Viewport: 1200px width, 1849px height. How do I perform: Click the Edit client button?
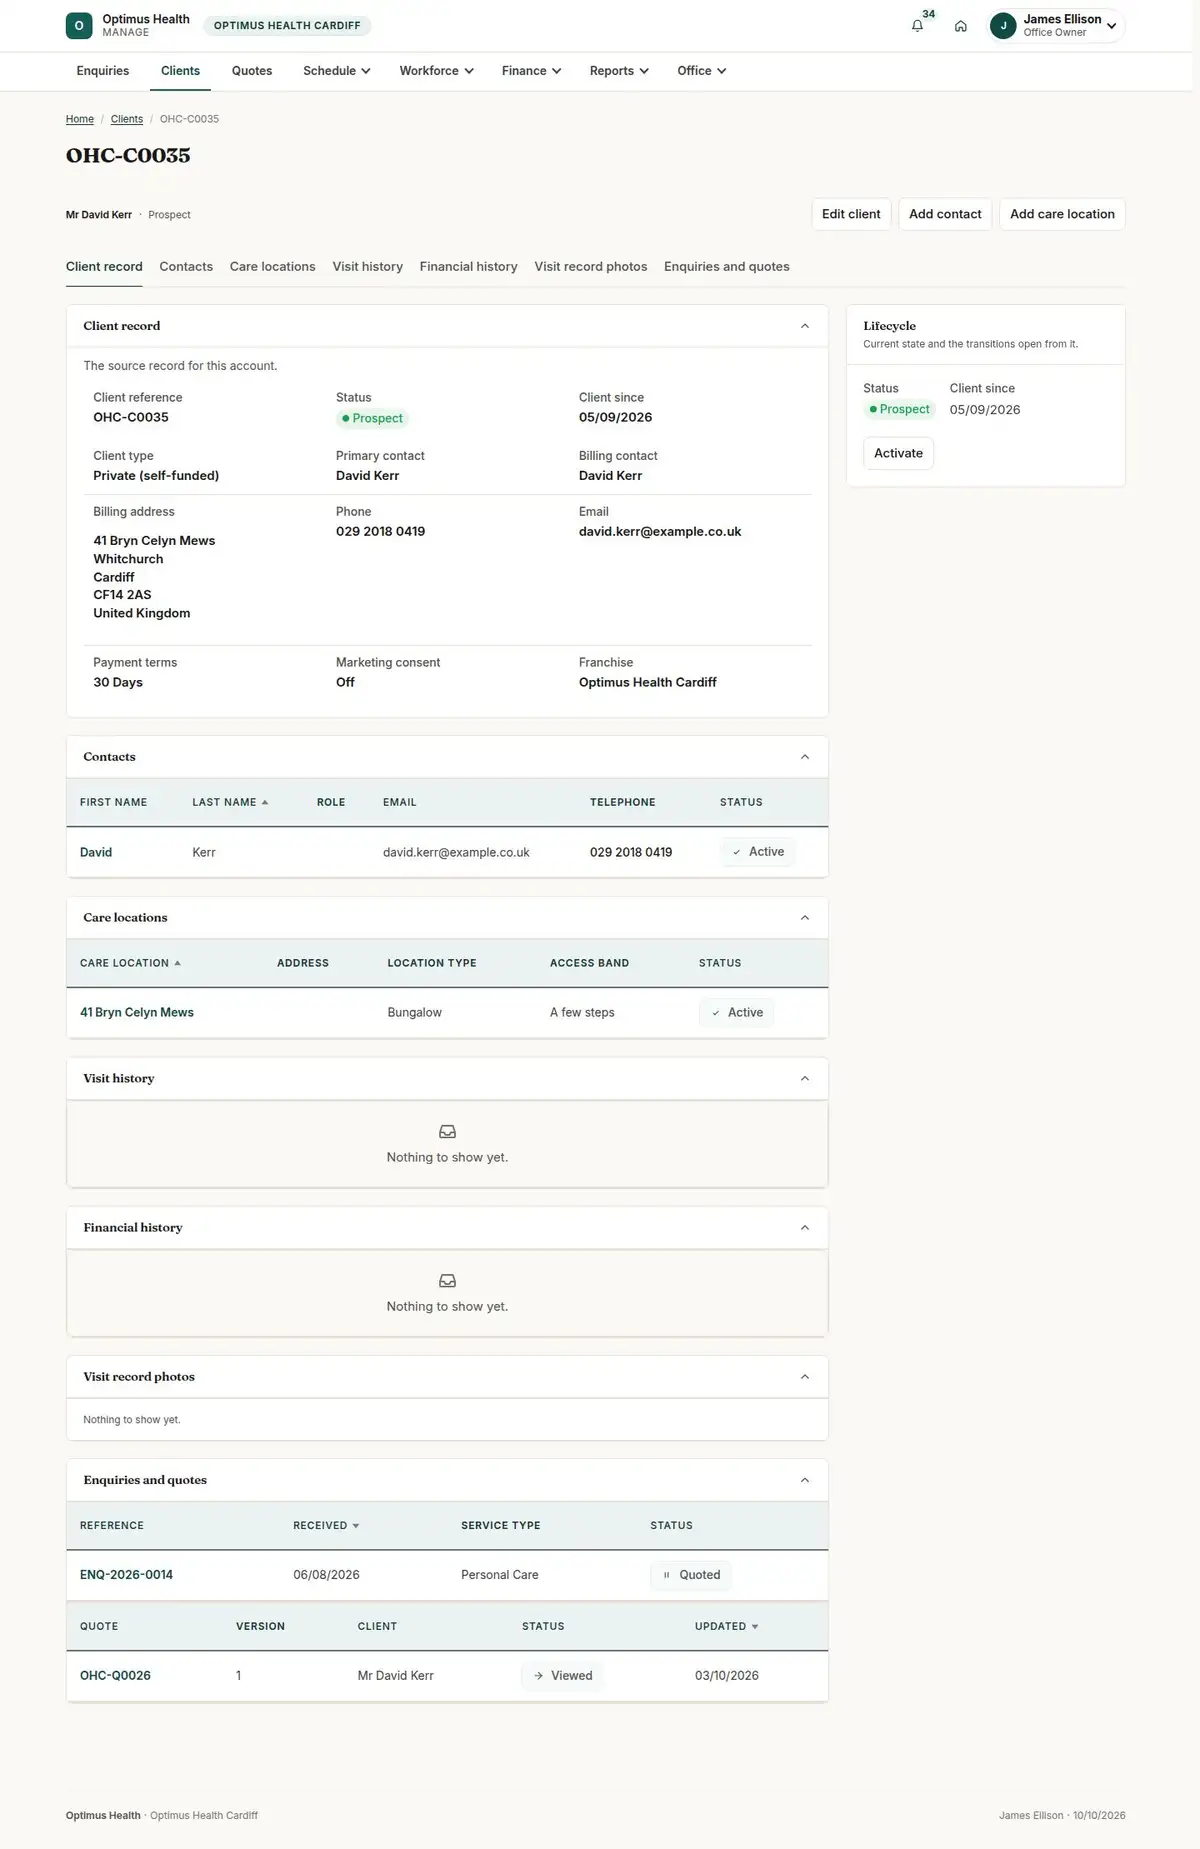(x=851, y=214)
